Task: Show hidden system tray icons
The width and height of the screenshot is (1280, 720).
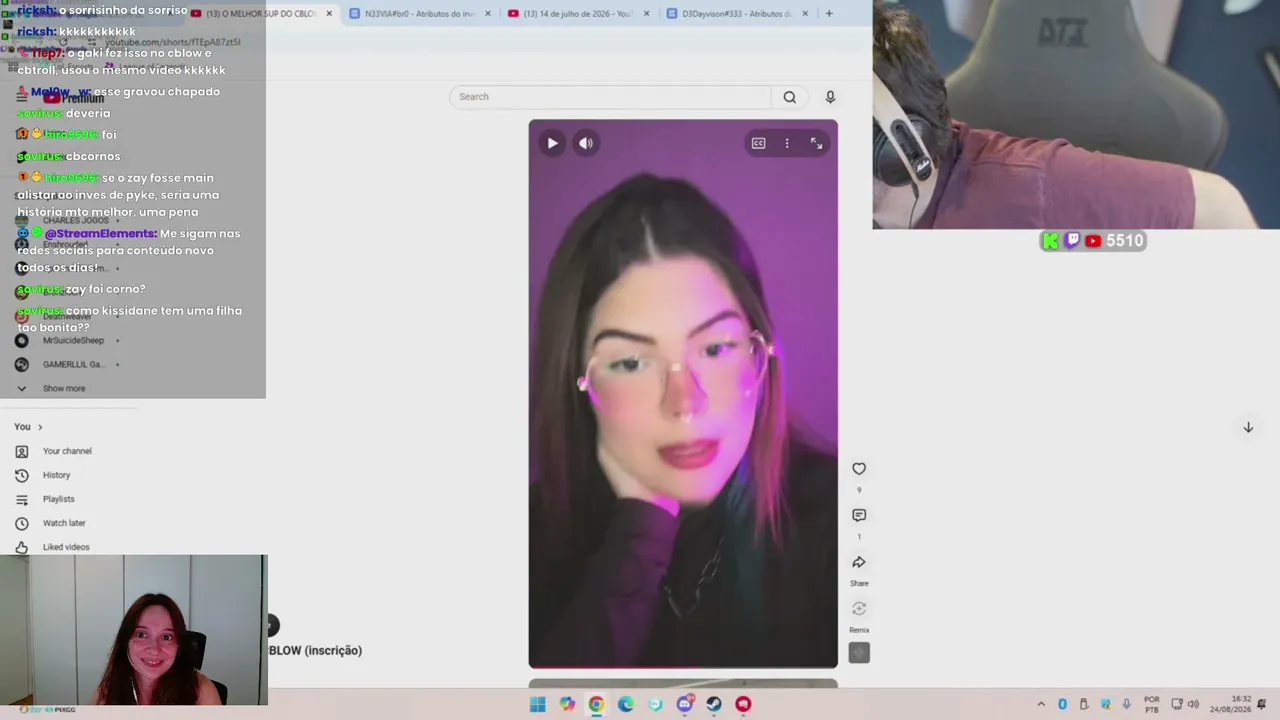Action: pyautogui.click(x=1041, y=704)
